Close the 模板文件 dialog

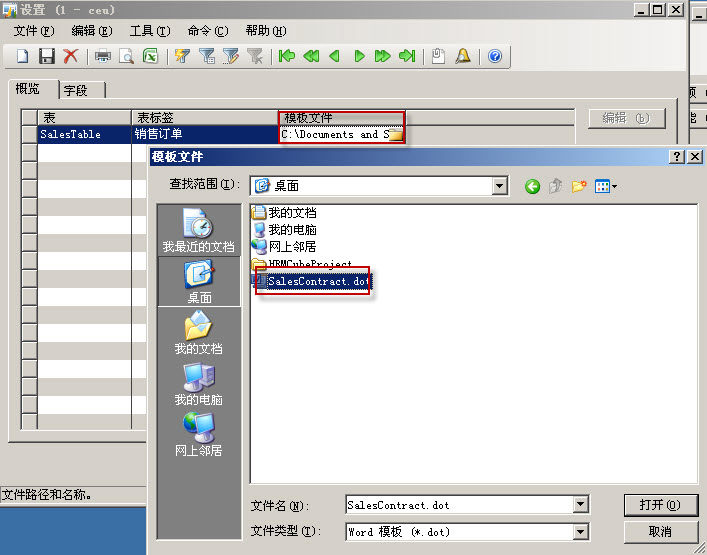[695, 156]
